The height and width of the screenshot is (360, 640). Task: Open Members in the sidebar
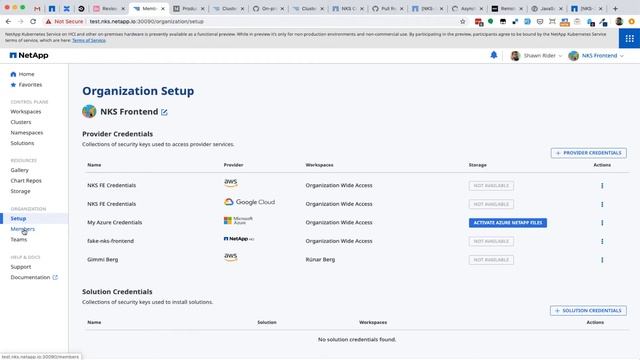pos(22,229)
